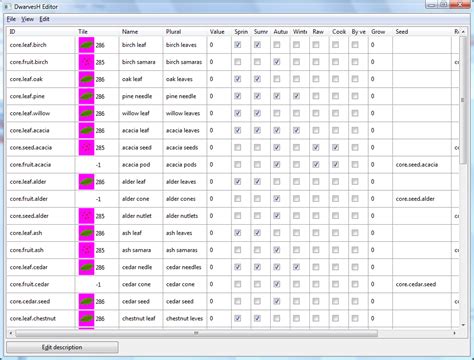Image resolution: width=474 pixels, height=360 pixels.
Task: Click the alder nutlet tile image
Action: [x=86, y=216]
